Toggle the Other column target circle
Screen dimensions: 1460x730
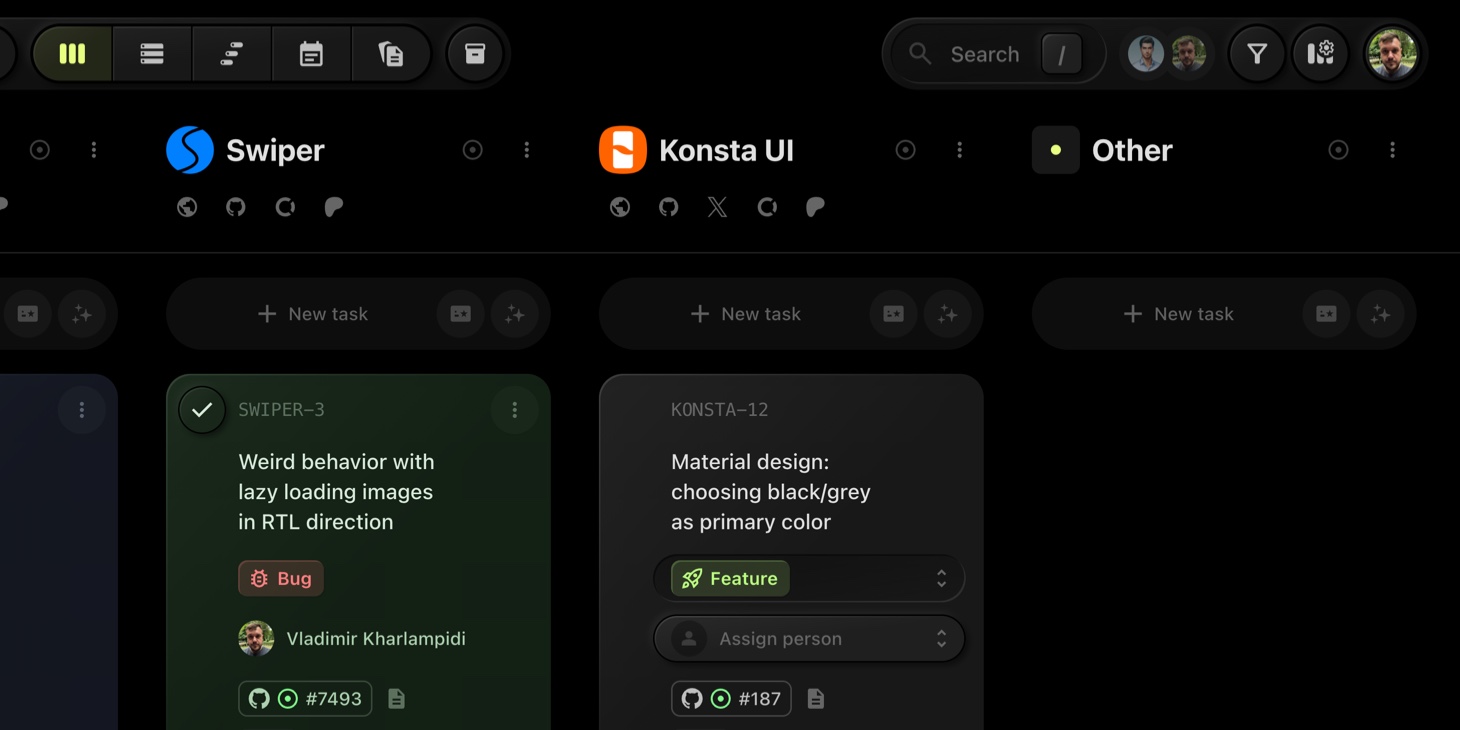[1338, 150]
